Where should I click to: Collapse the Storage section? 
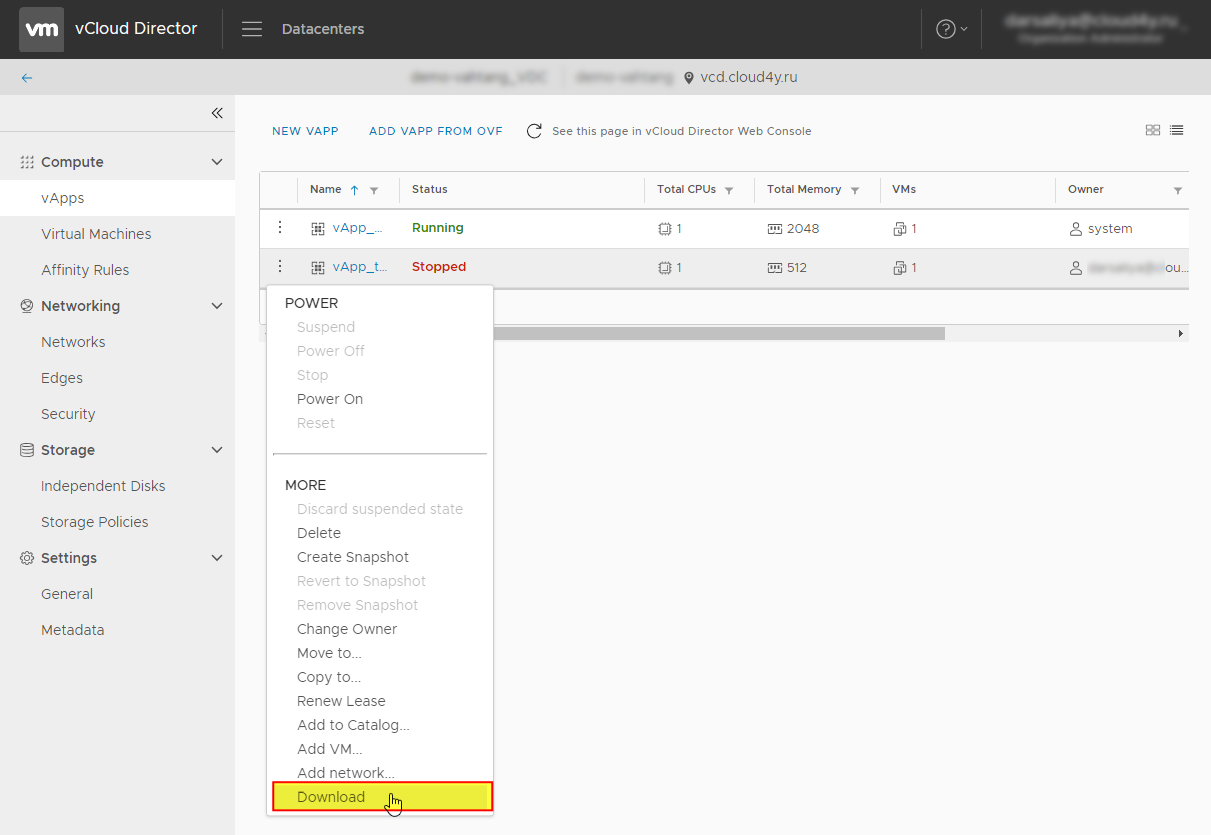pyautogui.click(x=217, y=450)
